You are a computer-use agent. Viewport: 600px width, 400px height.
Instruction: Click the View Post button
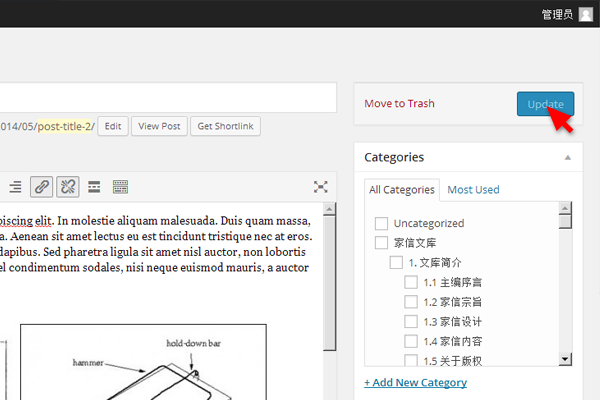(159, 126)
